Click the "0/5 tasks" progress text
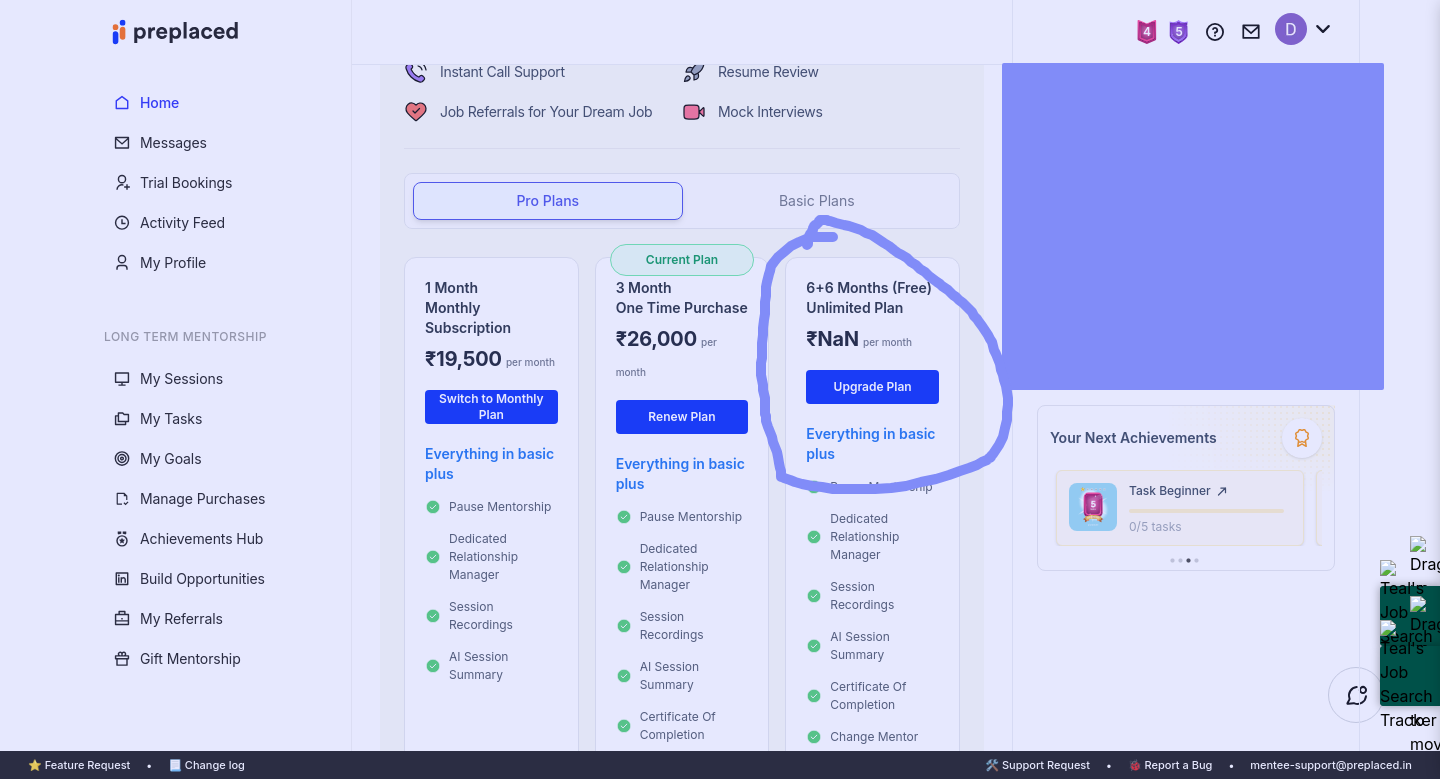The height and width of the screenshot is (779, 1440). (x=1155, y=527)
